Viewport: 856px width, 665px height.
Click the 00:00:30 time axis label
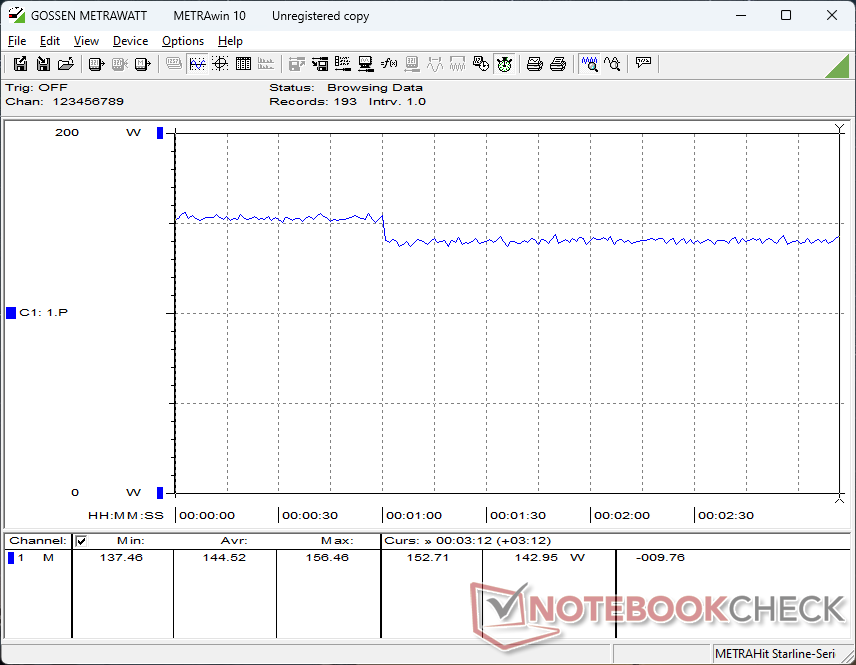(310, 515)
